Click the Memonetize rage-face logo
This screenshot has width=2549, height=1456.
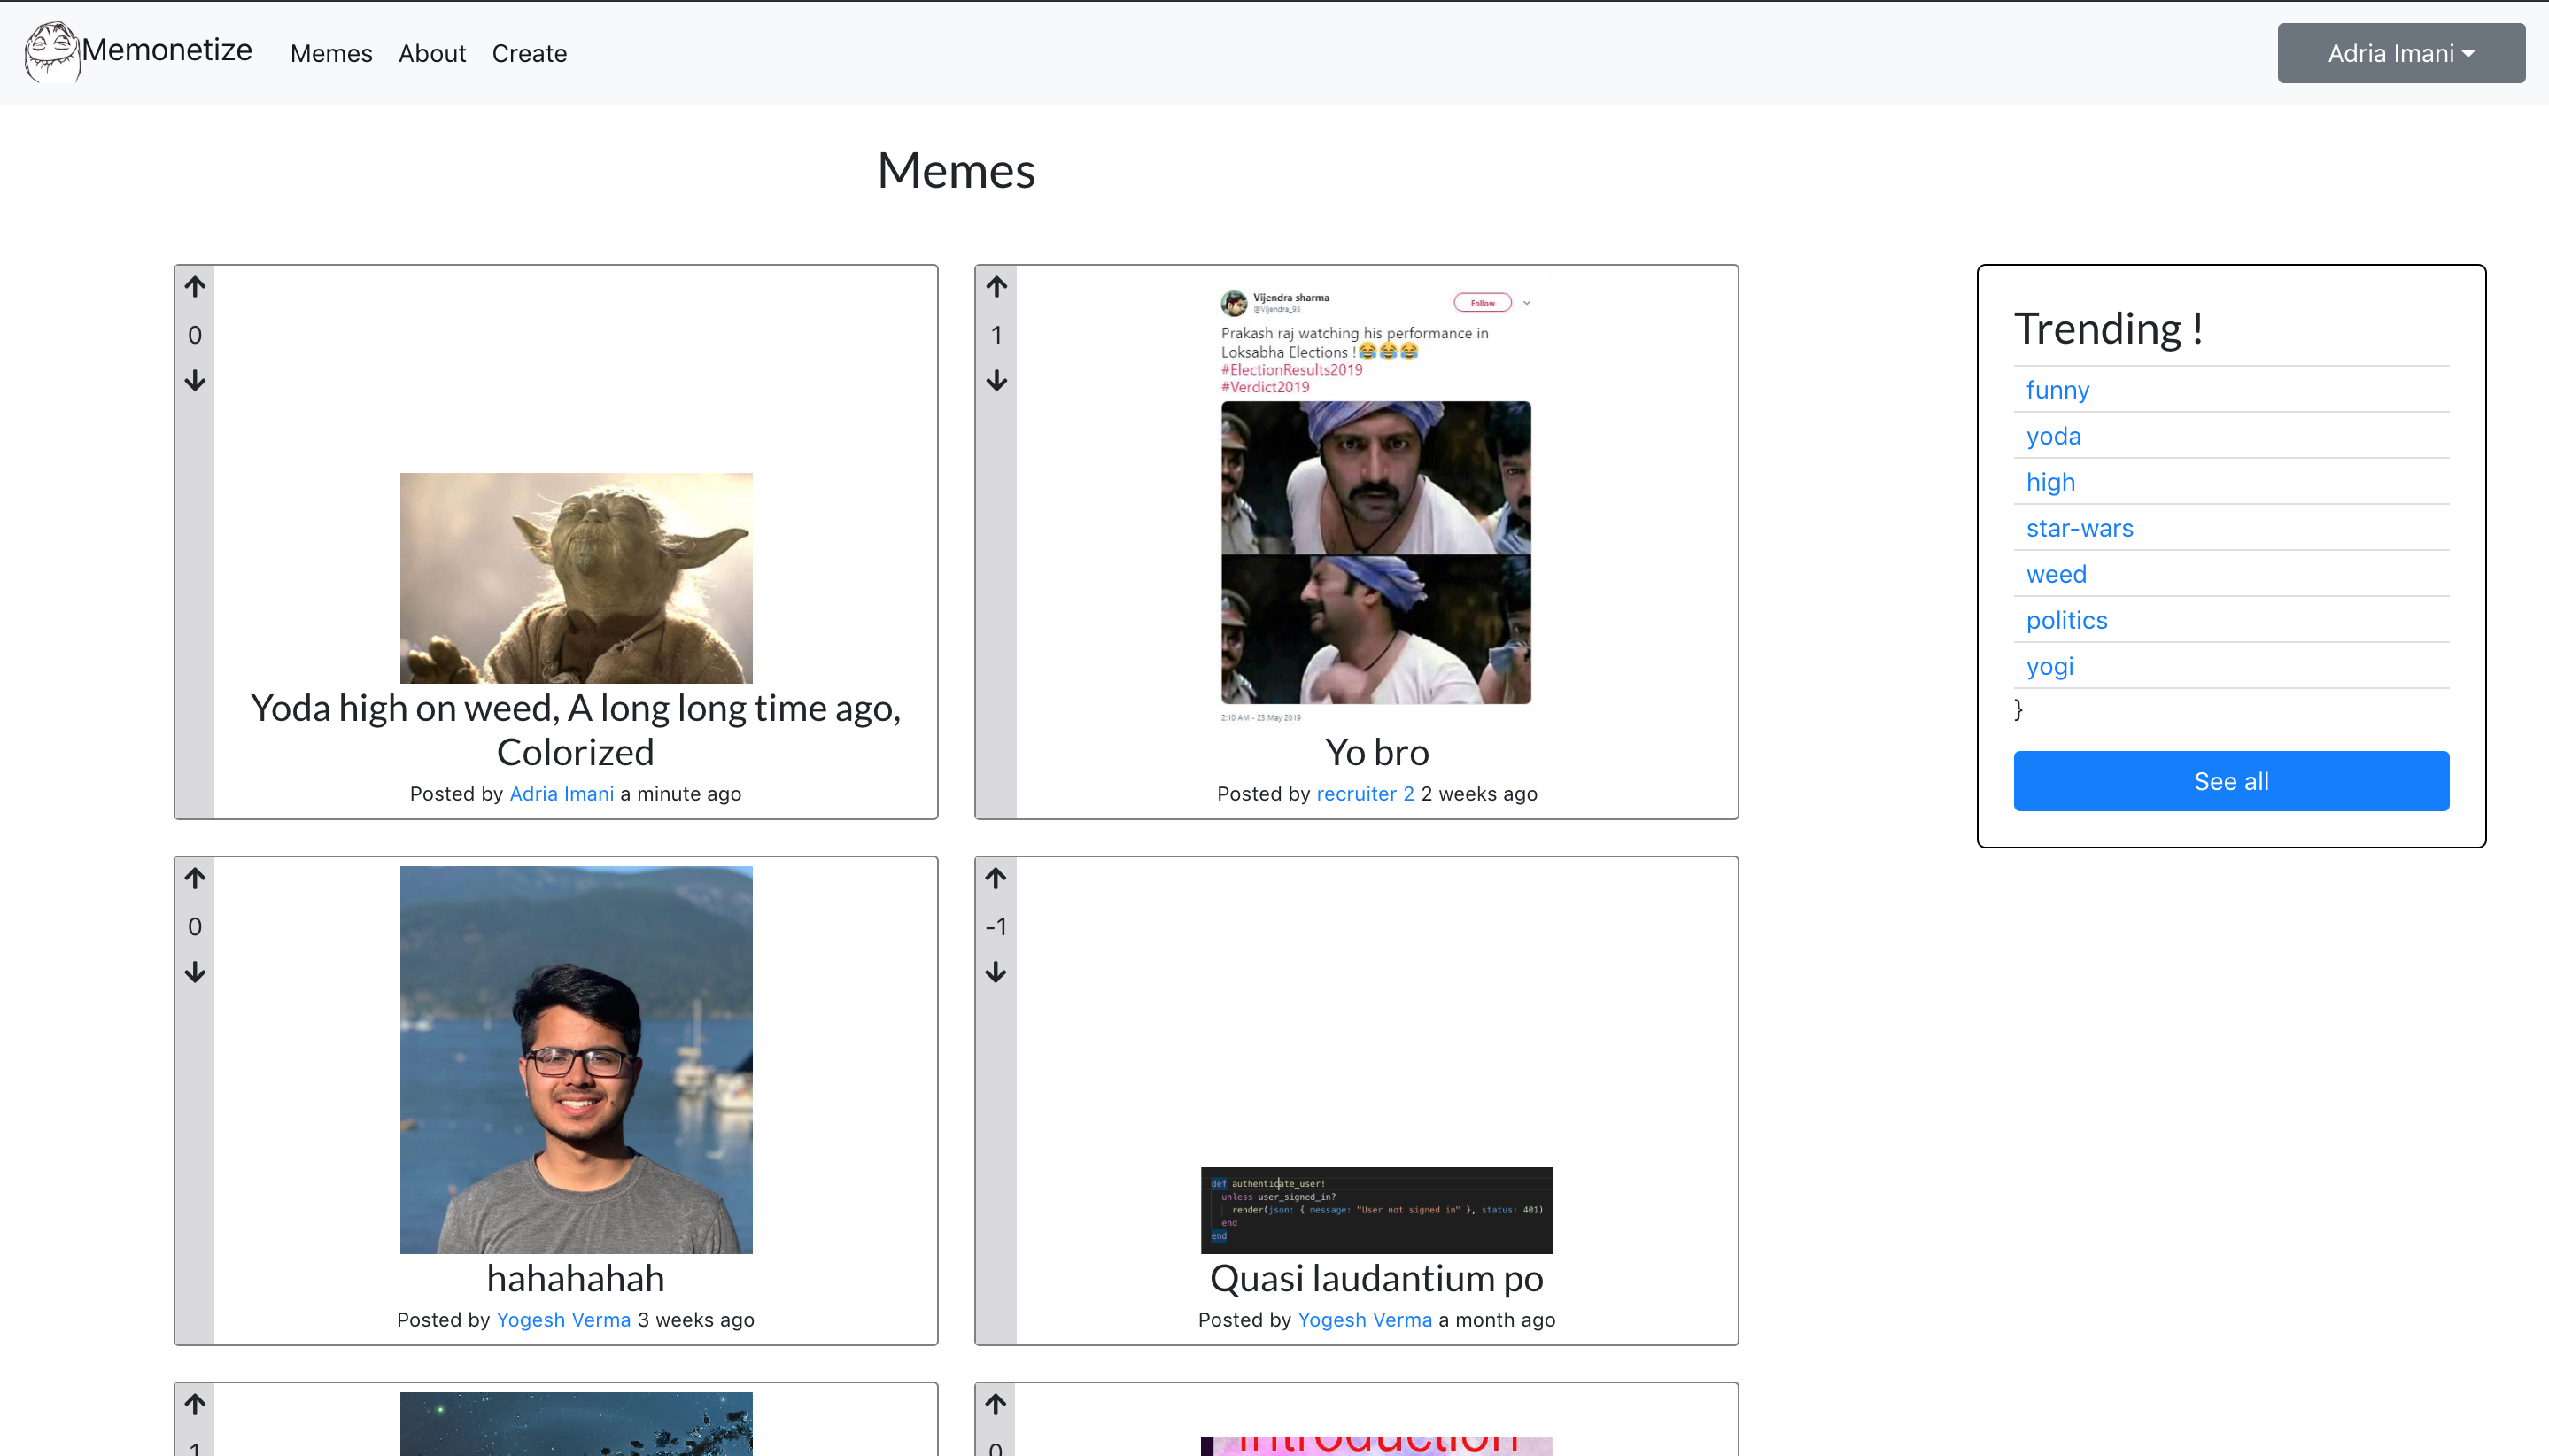pos(51,52)
